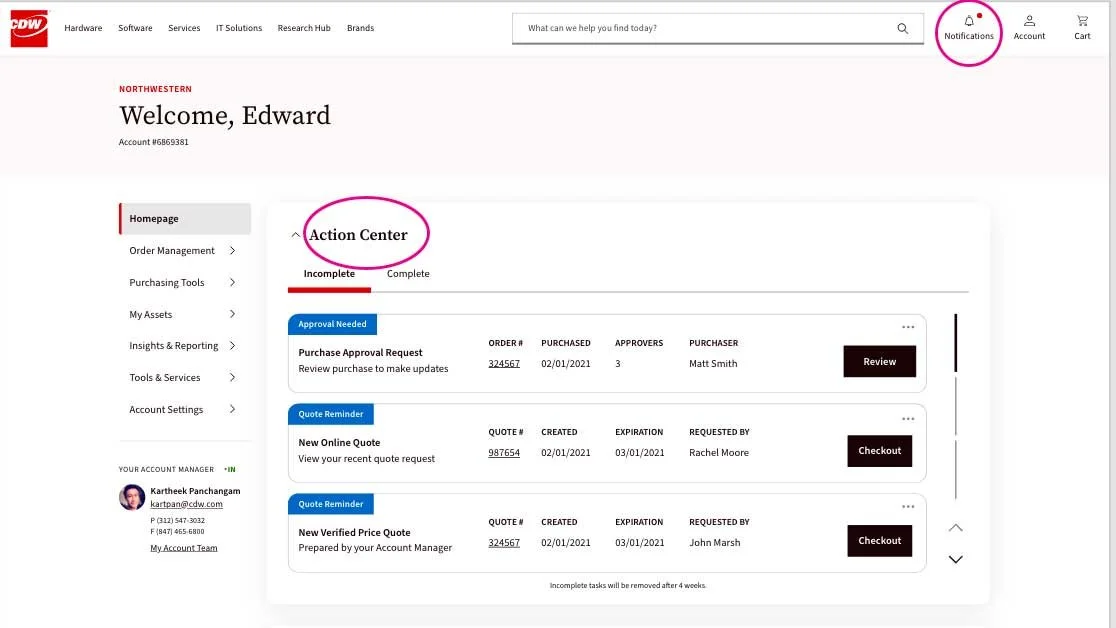Open the My Account Team link
The height and width of the screenshot is (628, 1116).
[x=184, y=548]
